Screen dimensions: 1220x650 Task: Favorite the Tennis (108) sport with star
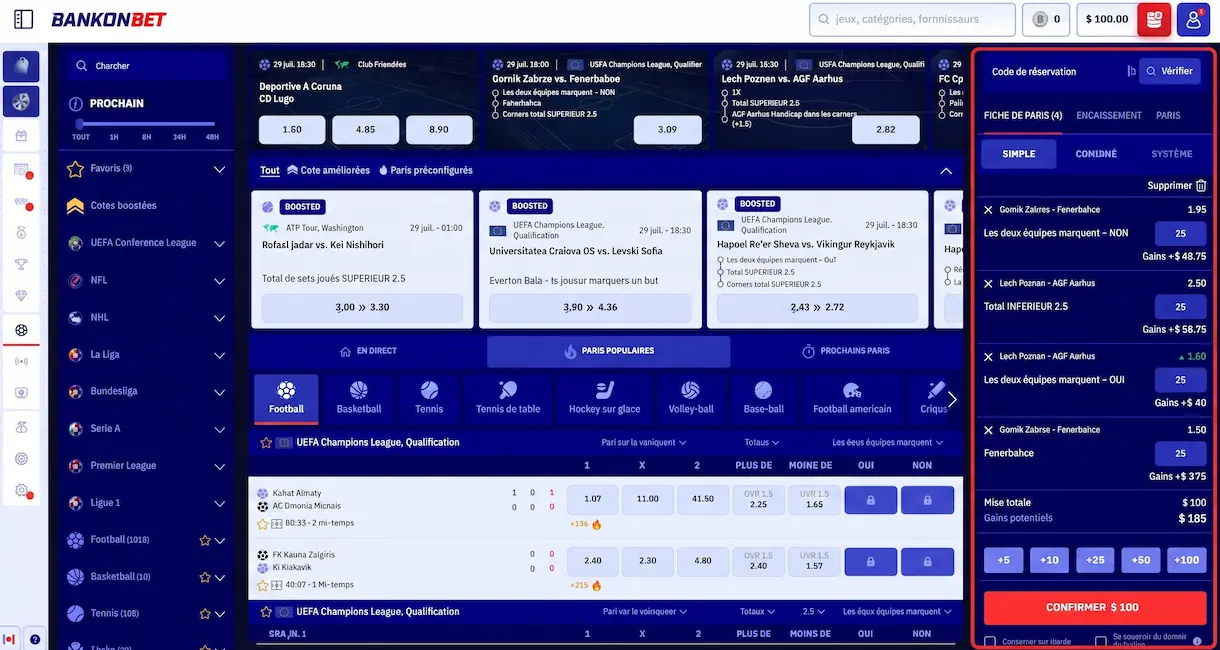[205, 613]
